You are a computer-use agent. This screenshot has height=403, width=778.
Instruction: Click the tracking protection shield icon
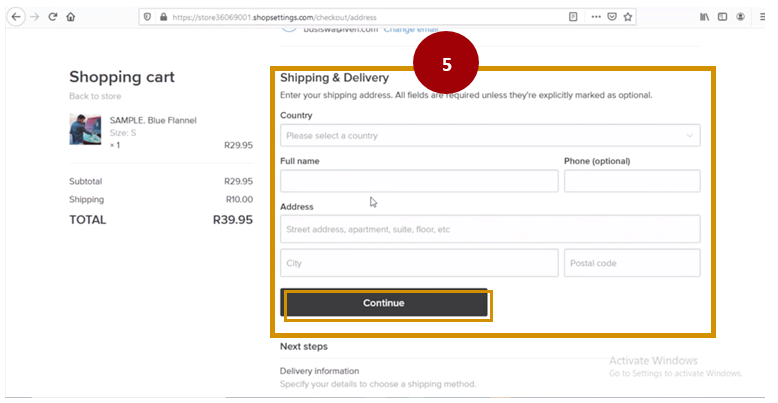147,17
